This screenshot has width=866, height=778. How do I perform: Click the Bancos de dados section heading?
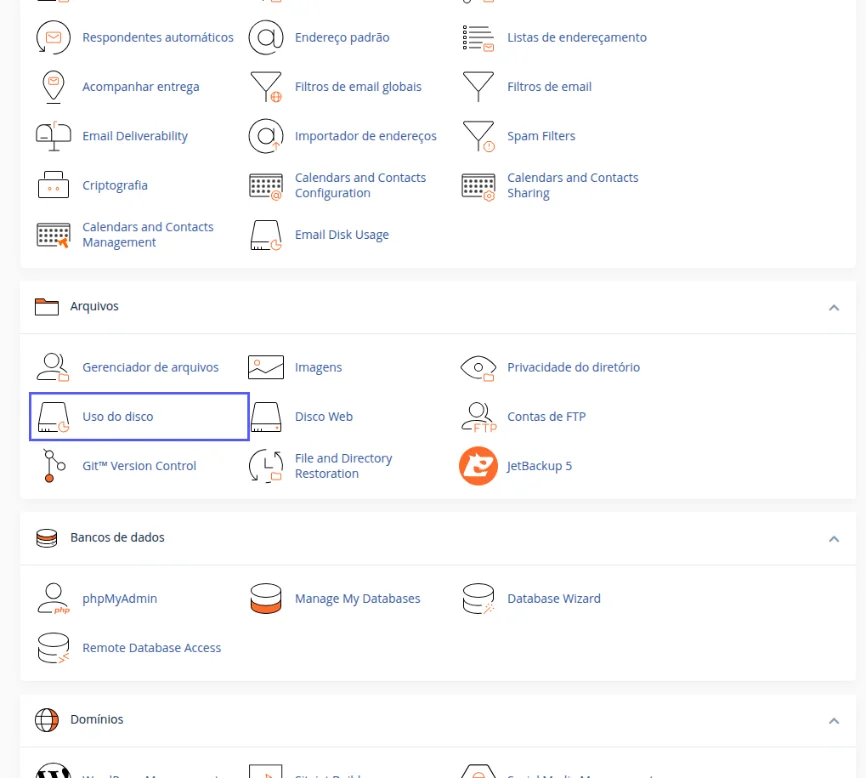point(117,538)
